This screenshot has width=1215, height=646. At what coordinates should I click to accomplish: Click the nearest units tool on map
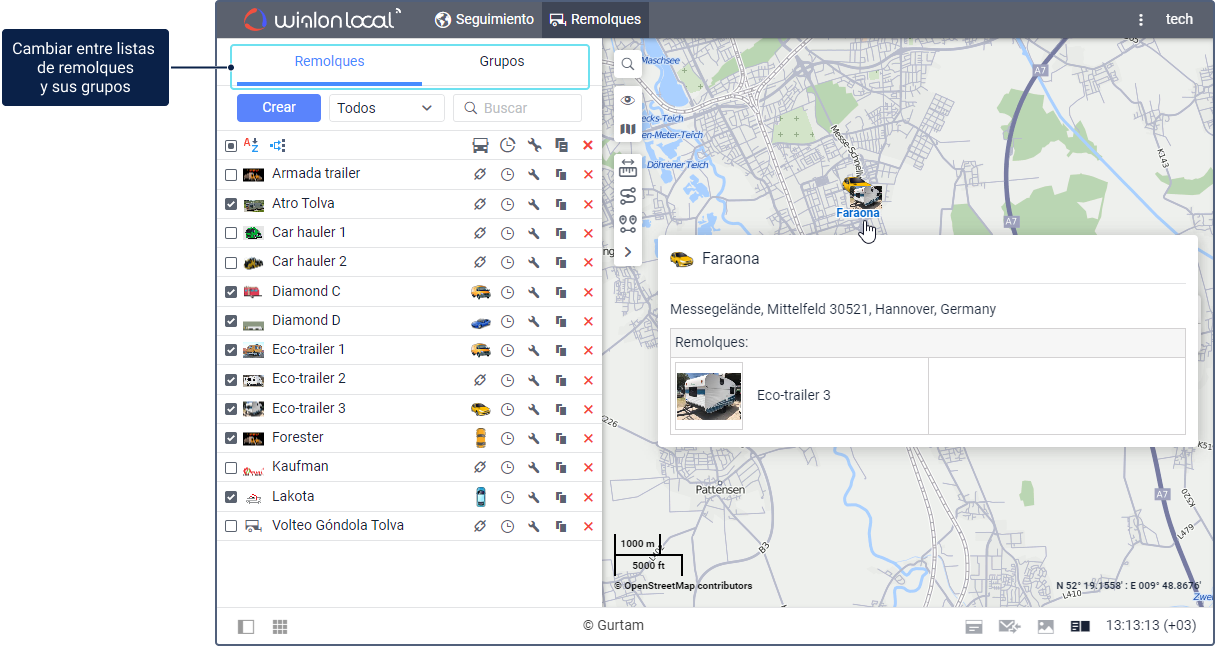(628, 224)
